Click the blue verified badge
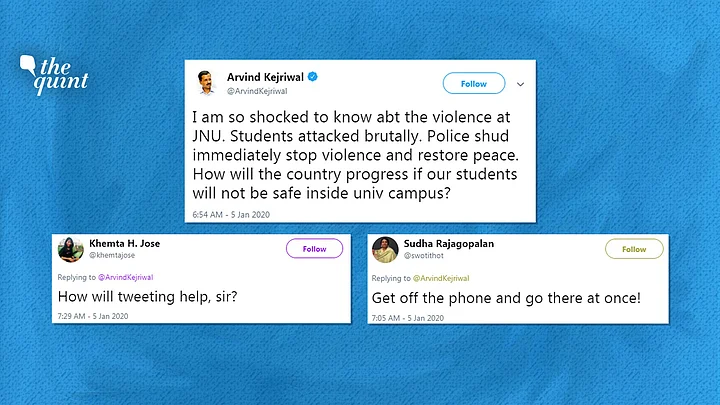Image resolution: width=720 pixels, height=405 pixels. pyautogui.click(x=313, y=77)
